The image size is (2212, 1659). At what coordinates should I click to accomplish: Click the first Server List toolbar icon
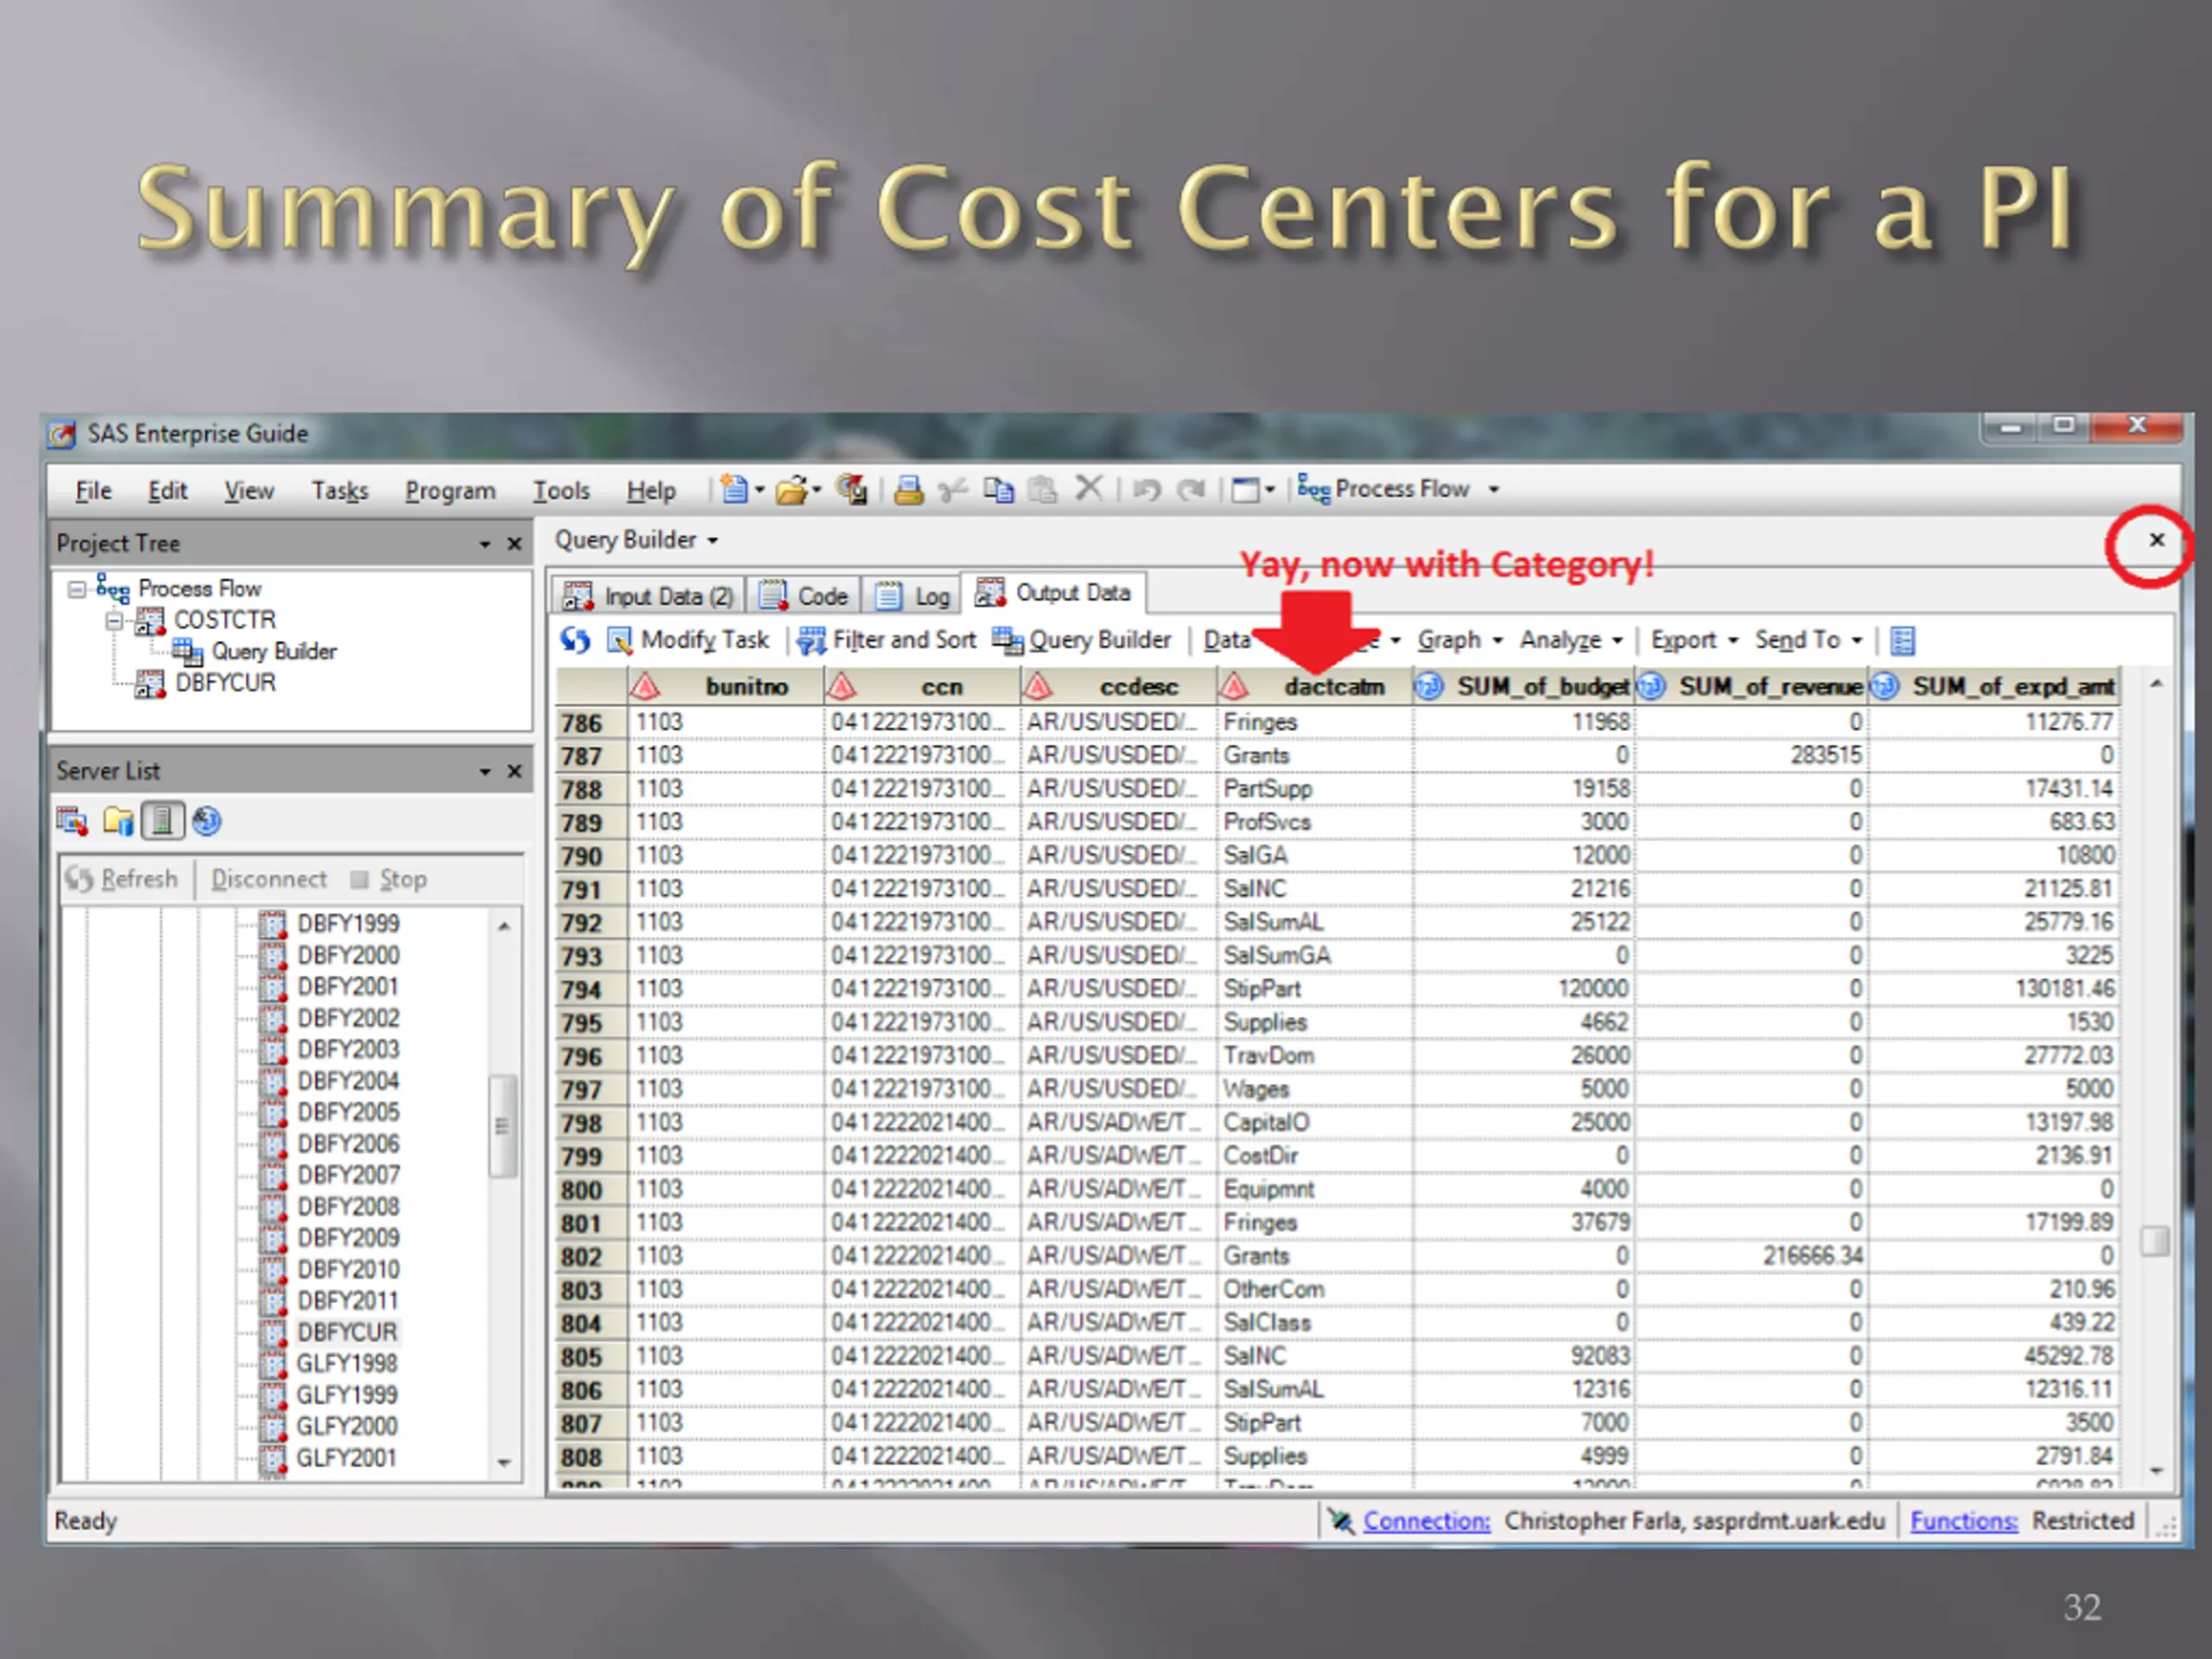point(72,822)
